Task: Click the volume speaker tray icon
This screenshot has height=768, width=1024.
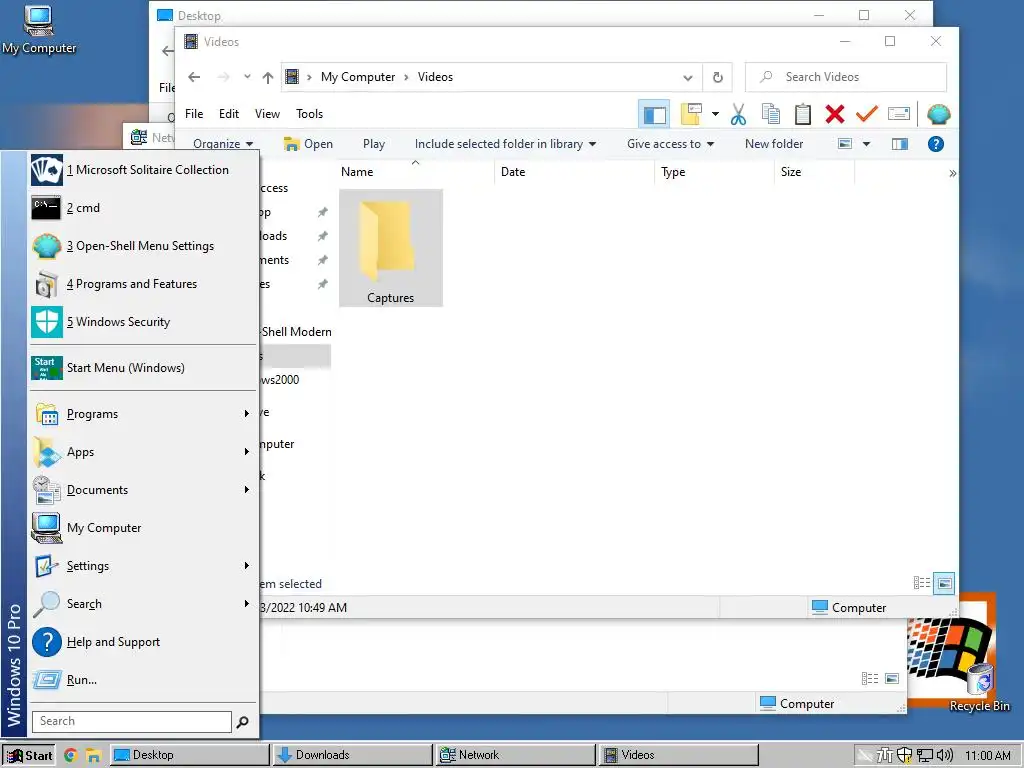Action: (x=945, y=755)
